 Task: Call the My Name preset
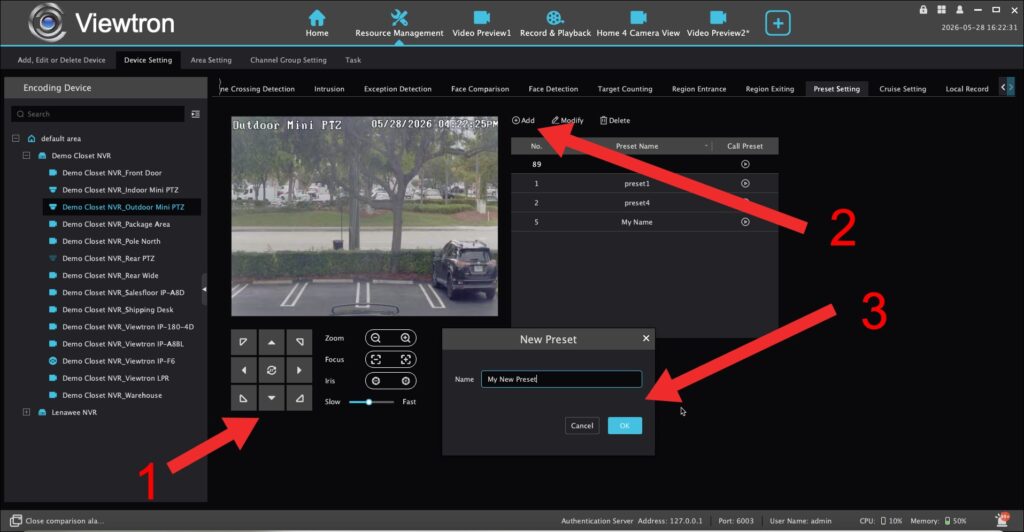[x=745, y=222]
